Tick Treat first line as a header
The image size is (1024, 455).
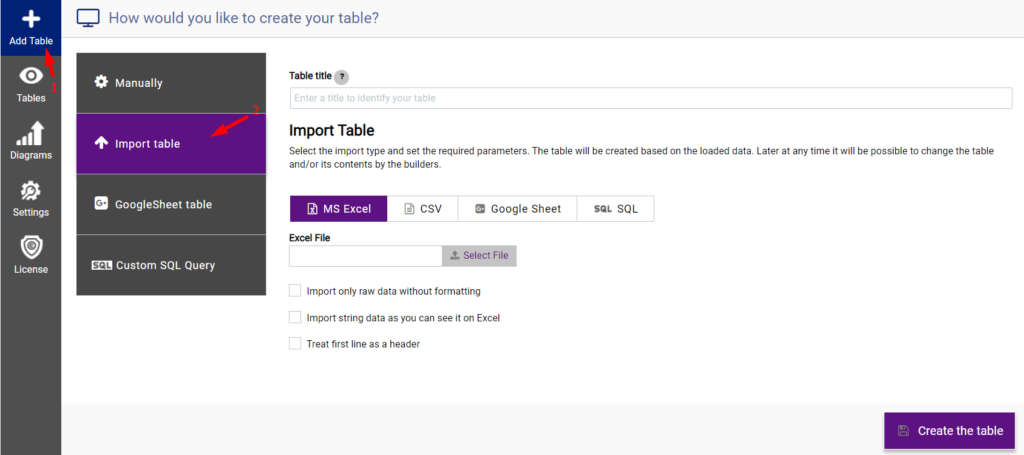click(295, 343)
